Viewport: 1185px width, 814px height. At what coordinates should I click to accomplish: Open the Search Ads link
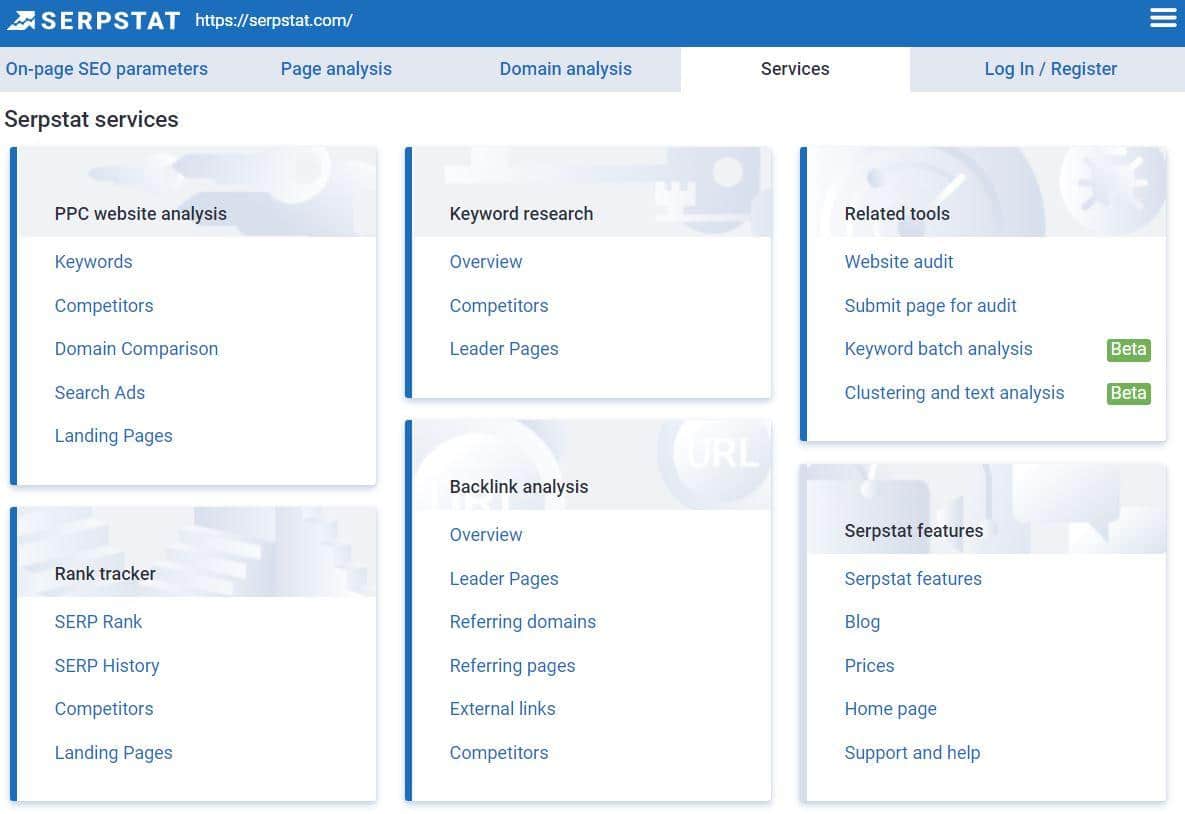100,392
